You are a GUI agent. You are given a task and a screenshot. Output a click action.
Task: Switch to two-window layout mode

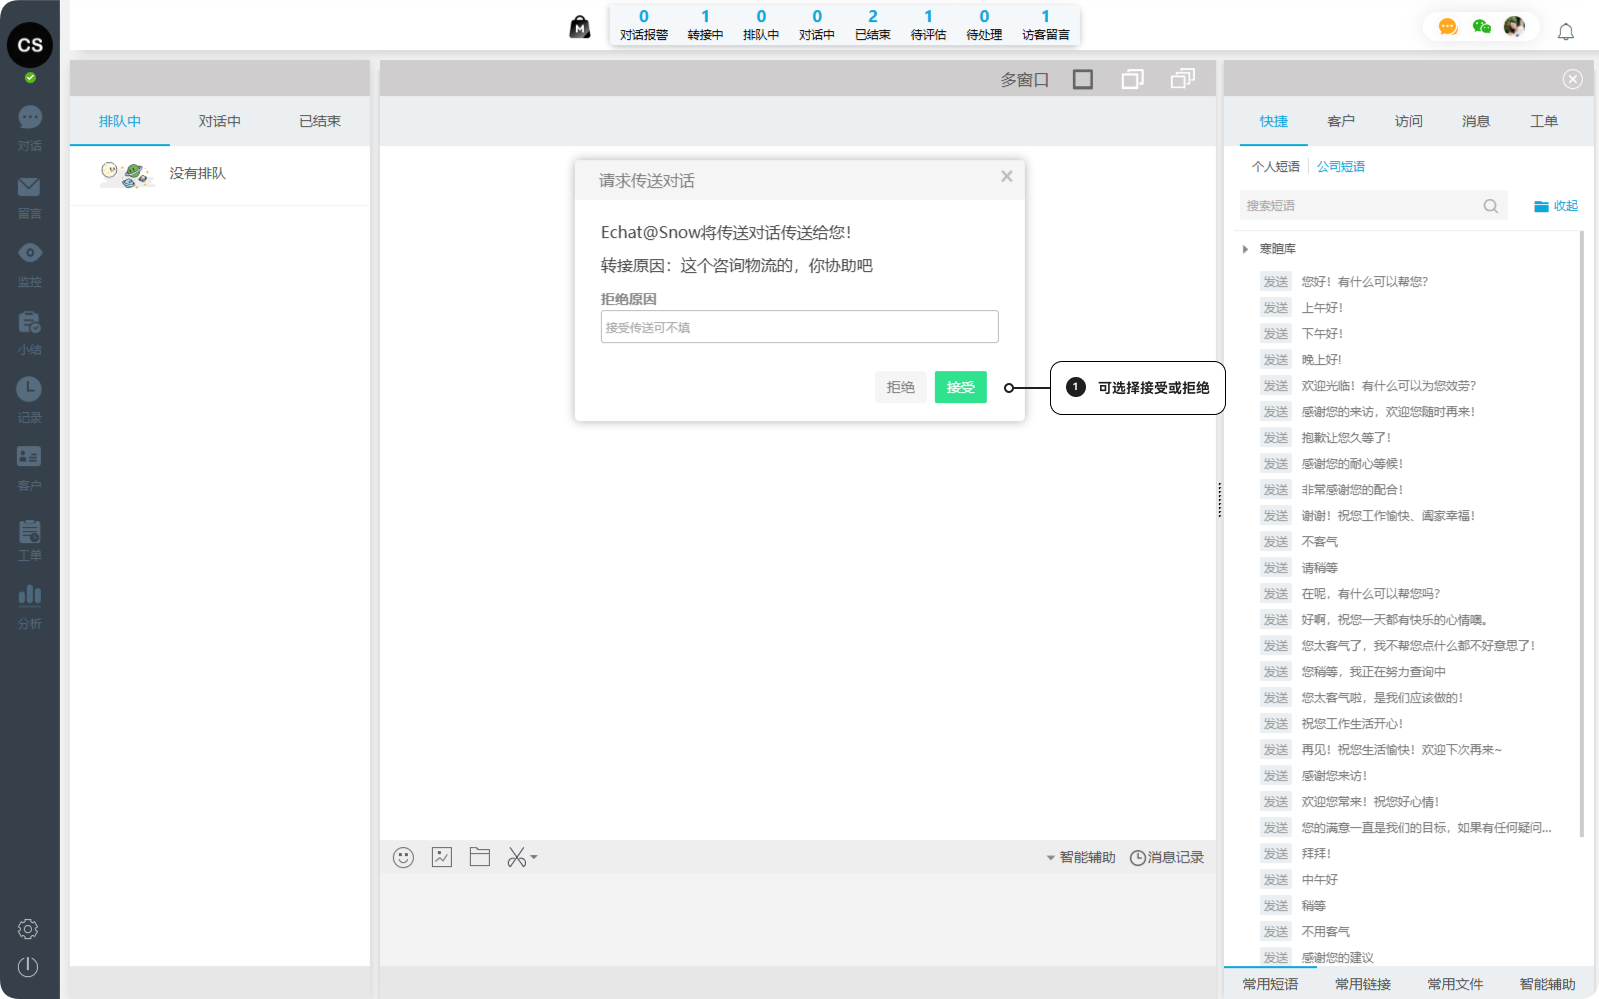1133,79
